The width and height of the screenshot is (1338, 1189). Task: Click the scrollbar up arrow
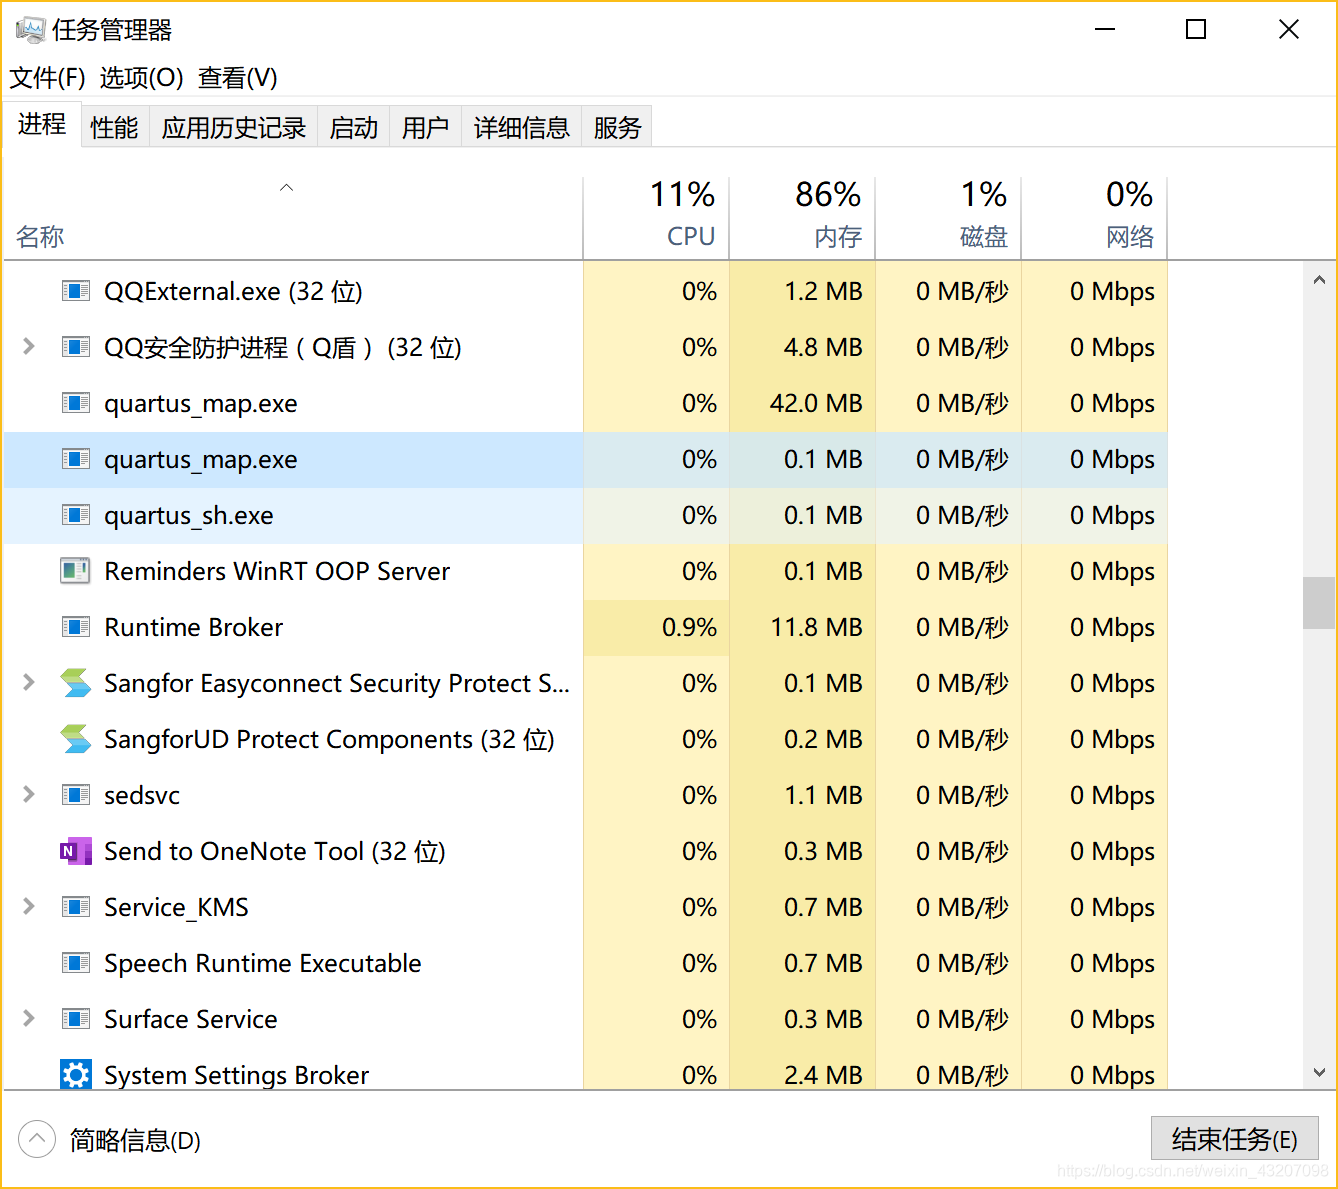[1319, 281]
